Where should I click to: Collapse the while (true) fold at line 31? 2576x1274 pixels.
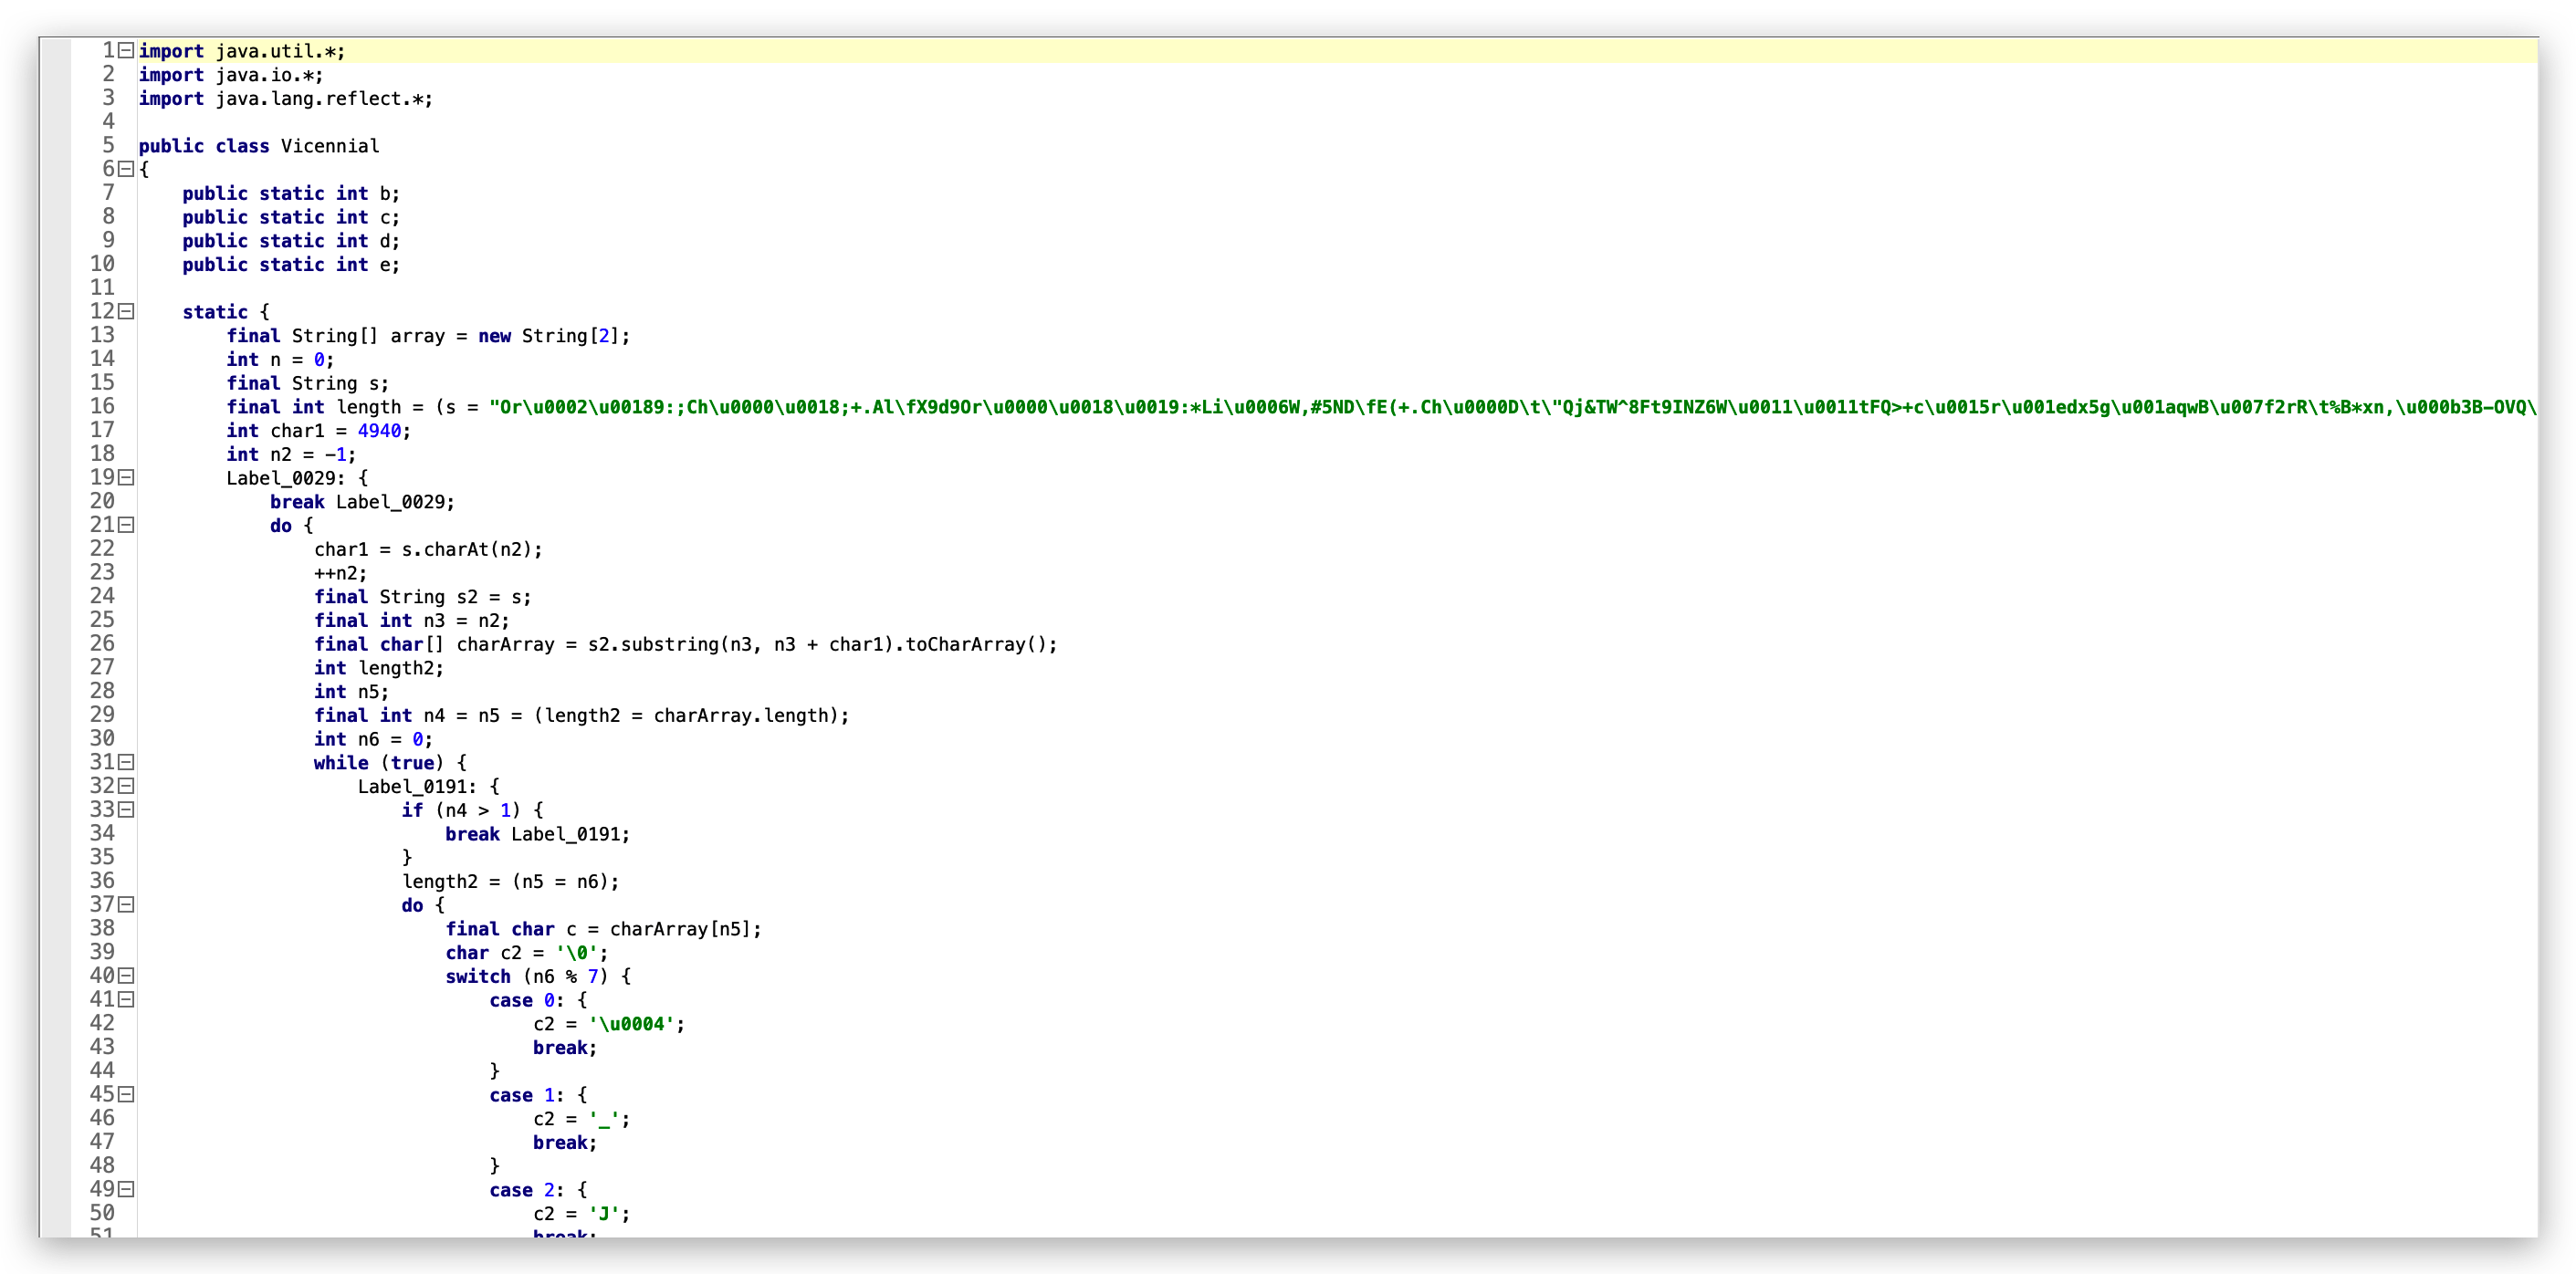(x=126, y=762)
